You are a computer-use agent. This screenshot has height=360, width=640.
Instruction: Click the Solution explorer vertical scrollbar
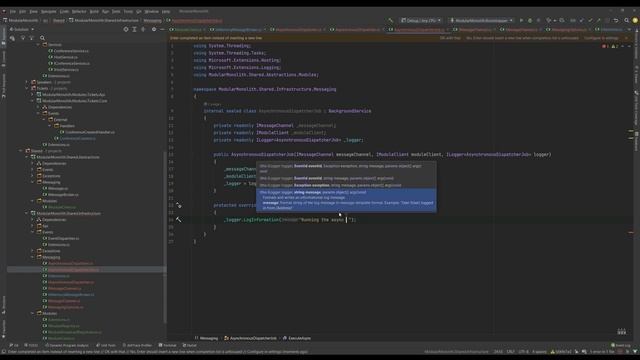click(165, 237)
